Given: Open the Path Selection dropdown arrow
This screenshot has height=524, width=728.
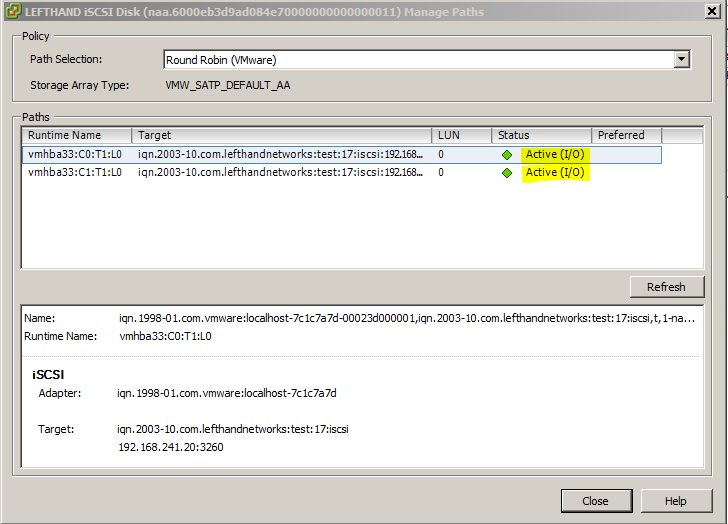Looking at the screenshot, I should point(681,60).
